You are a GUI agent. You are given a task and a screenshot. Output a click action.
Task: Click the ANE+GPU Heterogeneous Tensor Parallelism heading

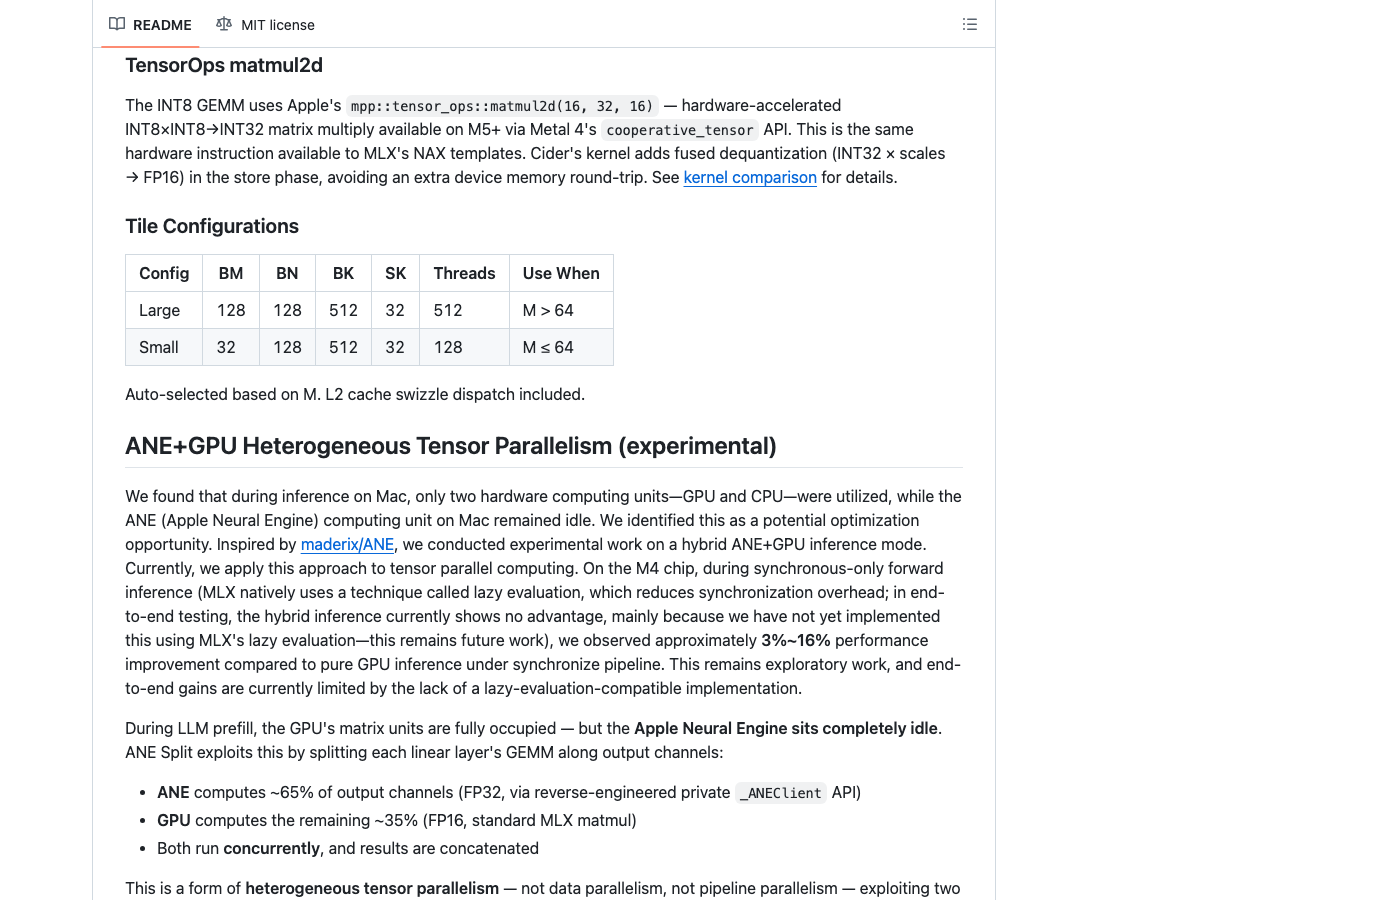pyautogui.click(x=451, y=446)
